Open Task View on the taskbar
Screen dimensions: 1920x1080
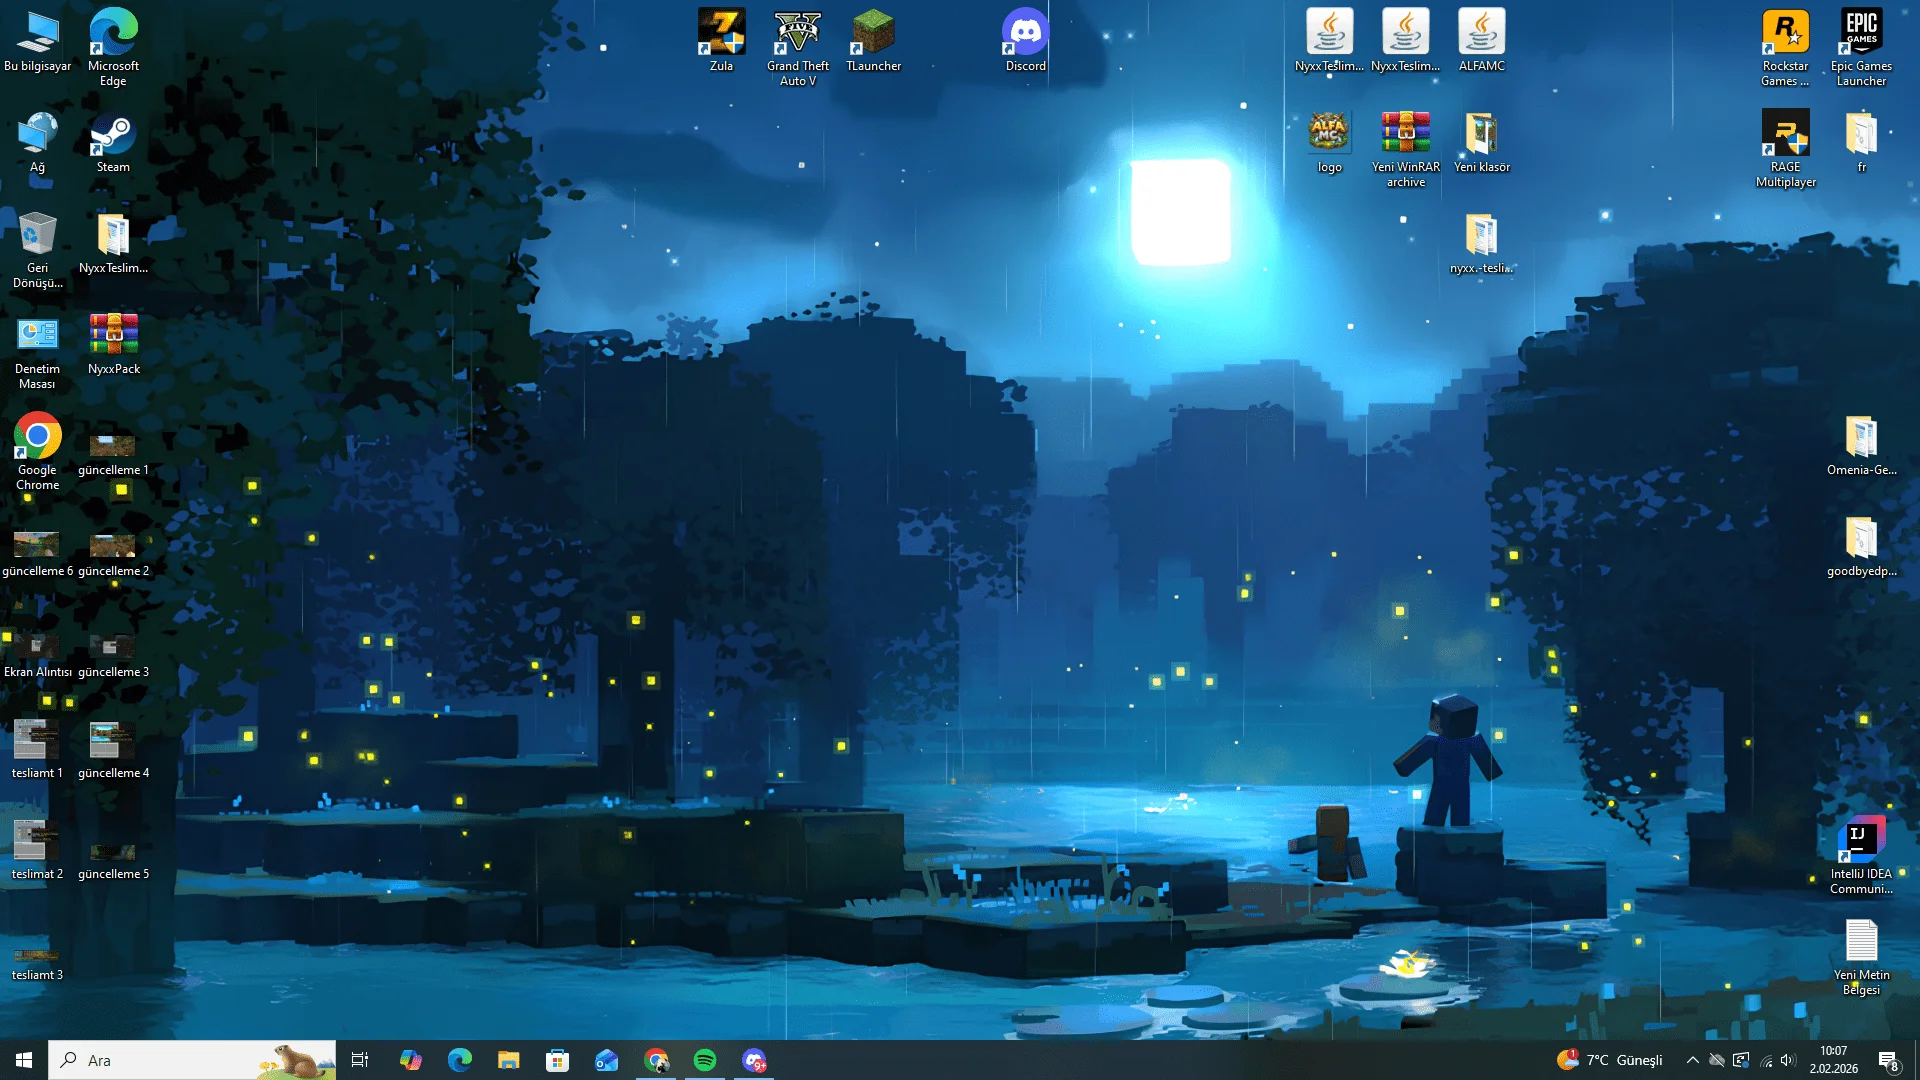[x=360, y=1060]
